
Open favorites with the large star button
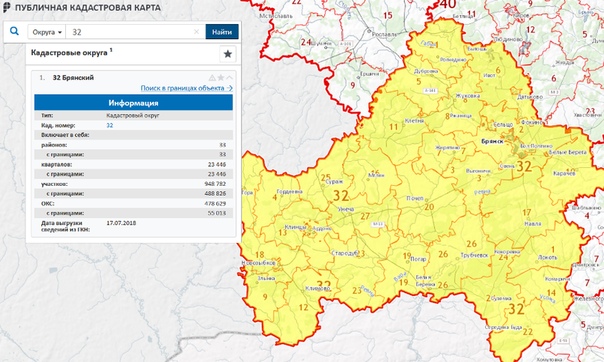[228, 54]
